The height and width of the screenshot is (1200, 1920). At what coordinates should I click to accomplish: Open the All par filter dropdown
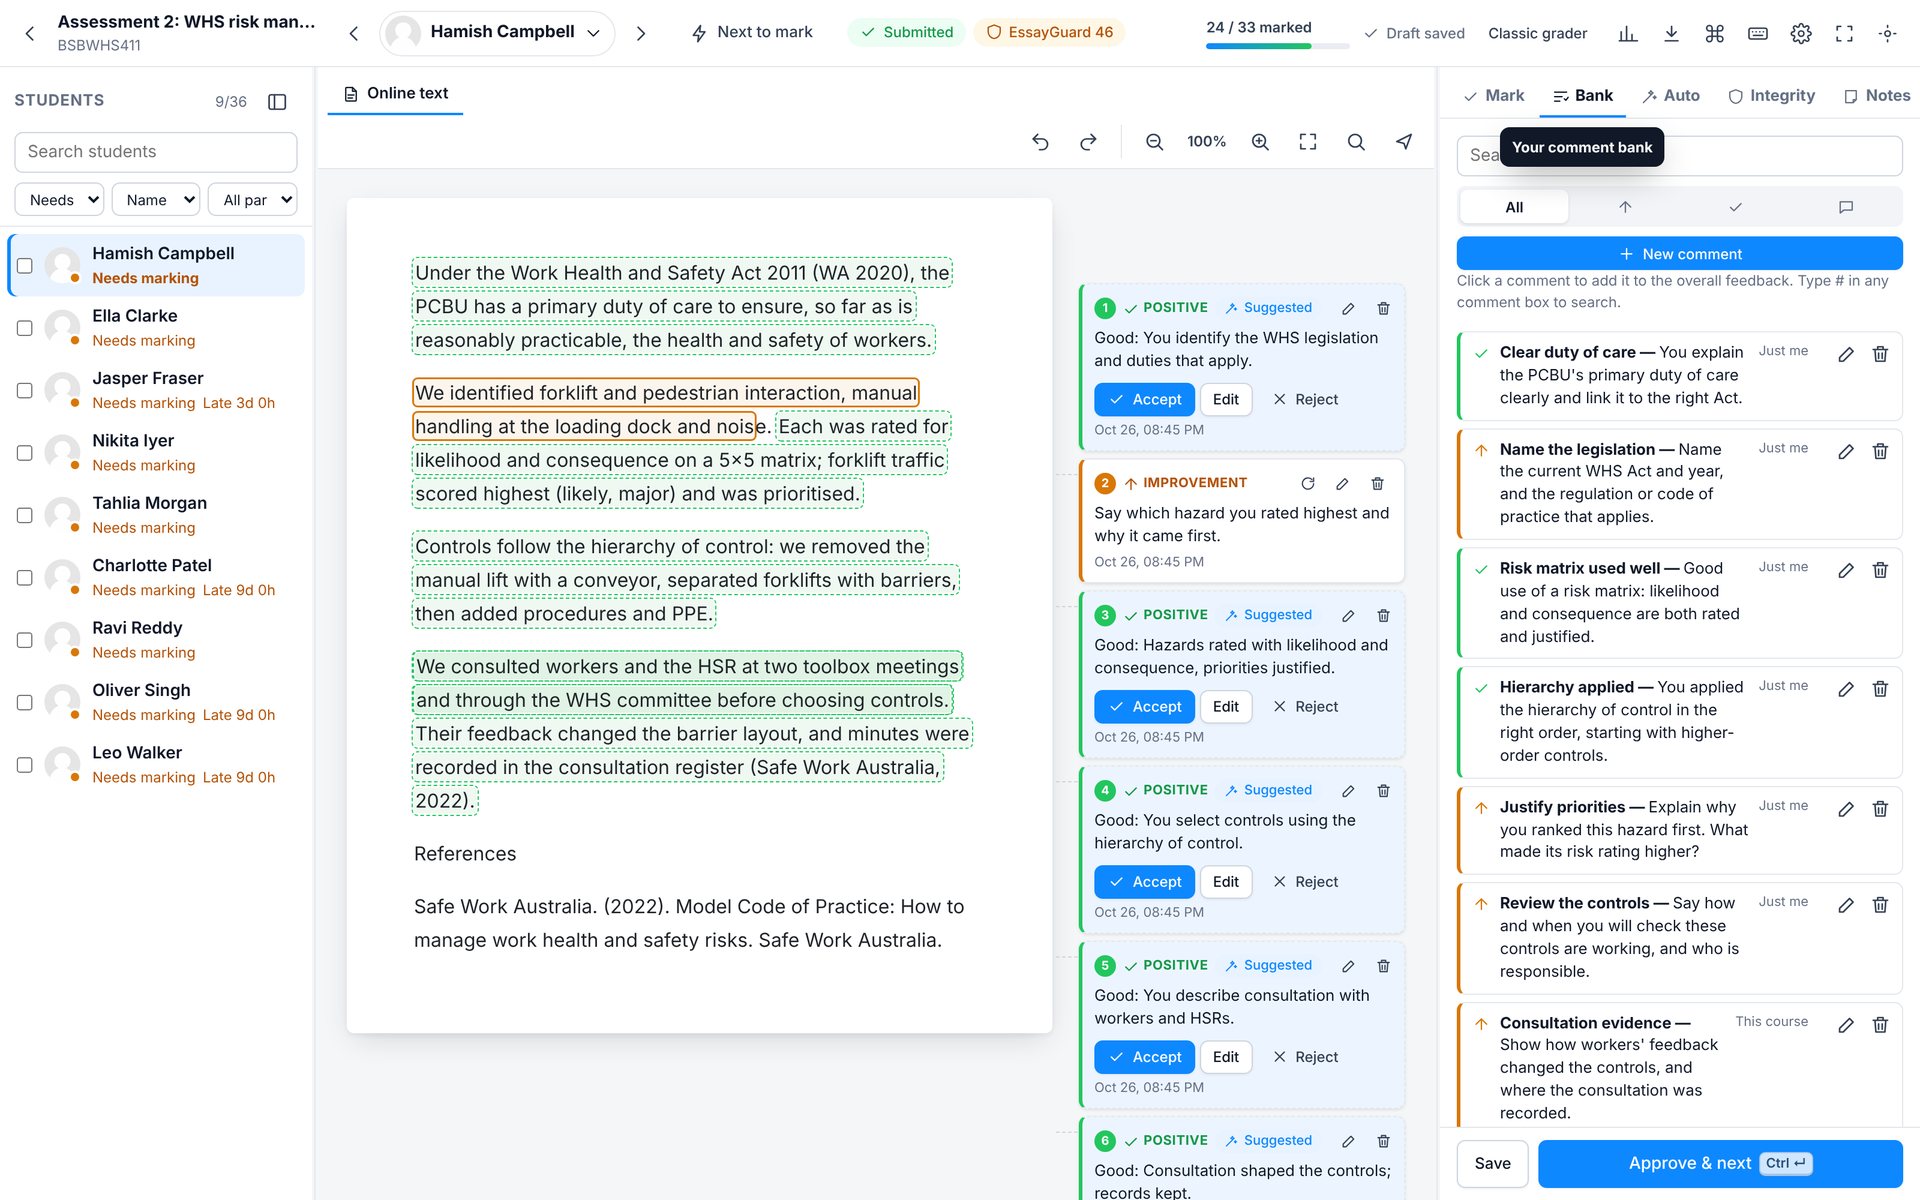coord(253,200)
